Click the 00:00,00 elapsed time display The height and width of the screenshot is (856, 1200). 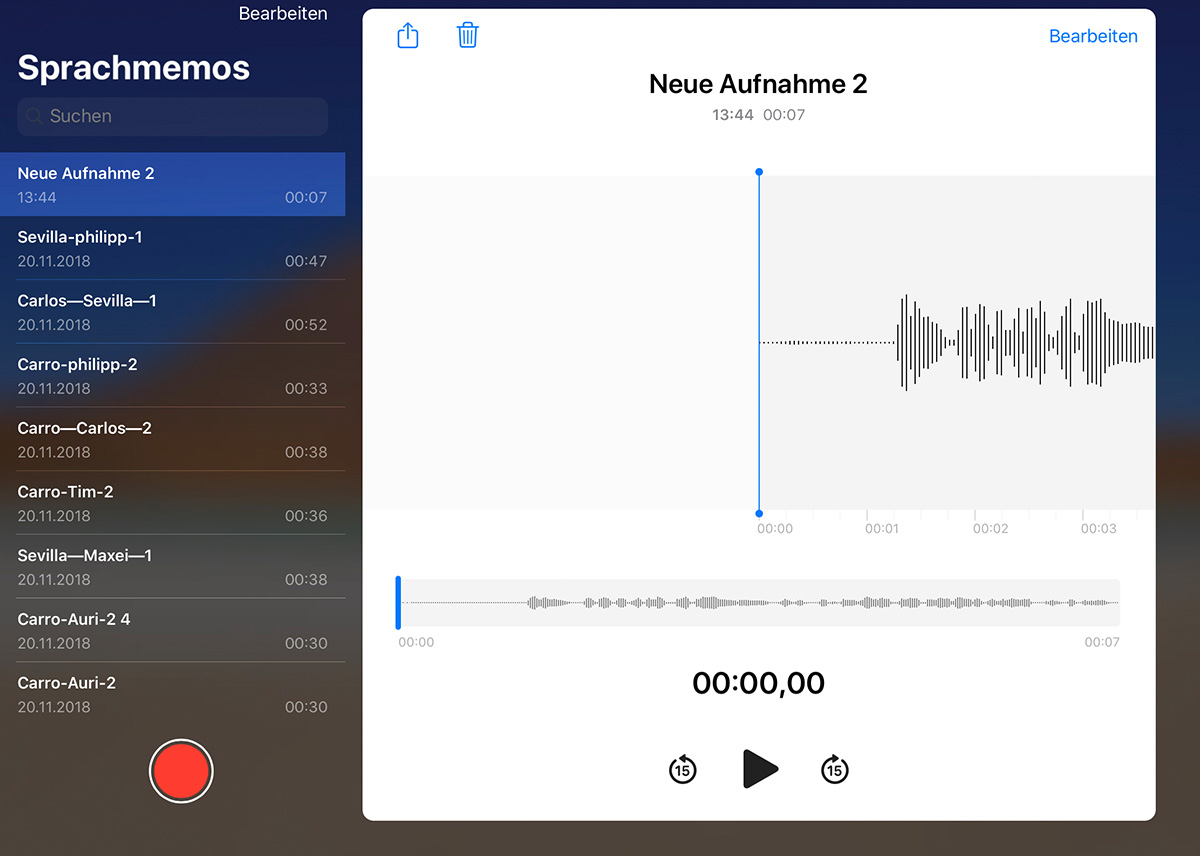coord(759,683)
